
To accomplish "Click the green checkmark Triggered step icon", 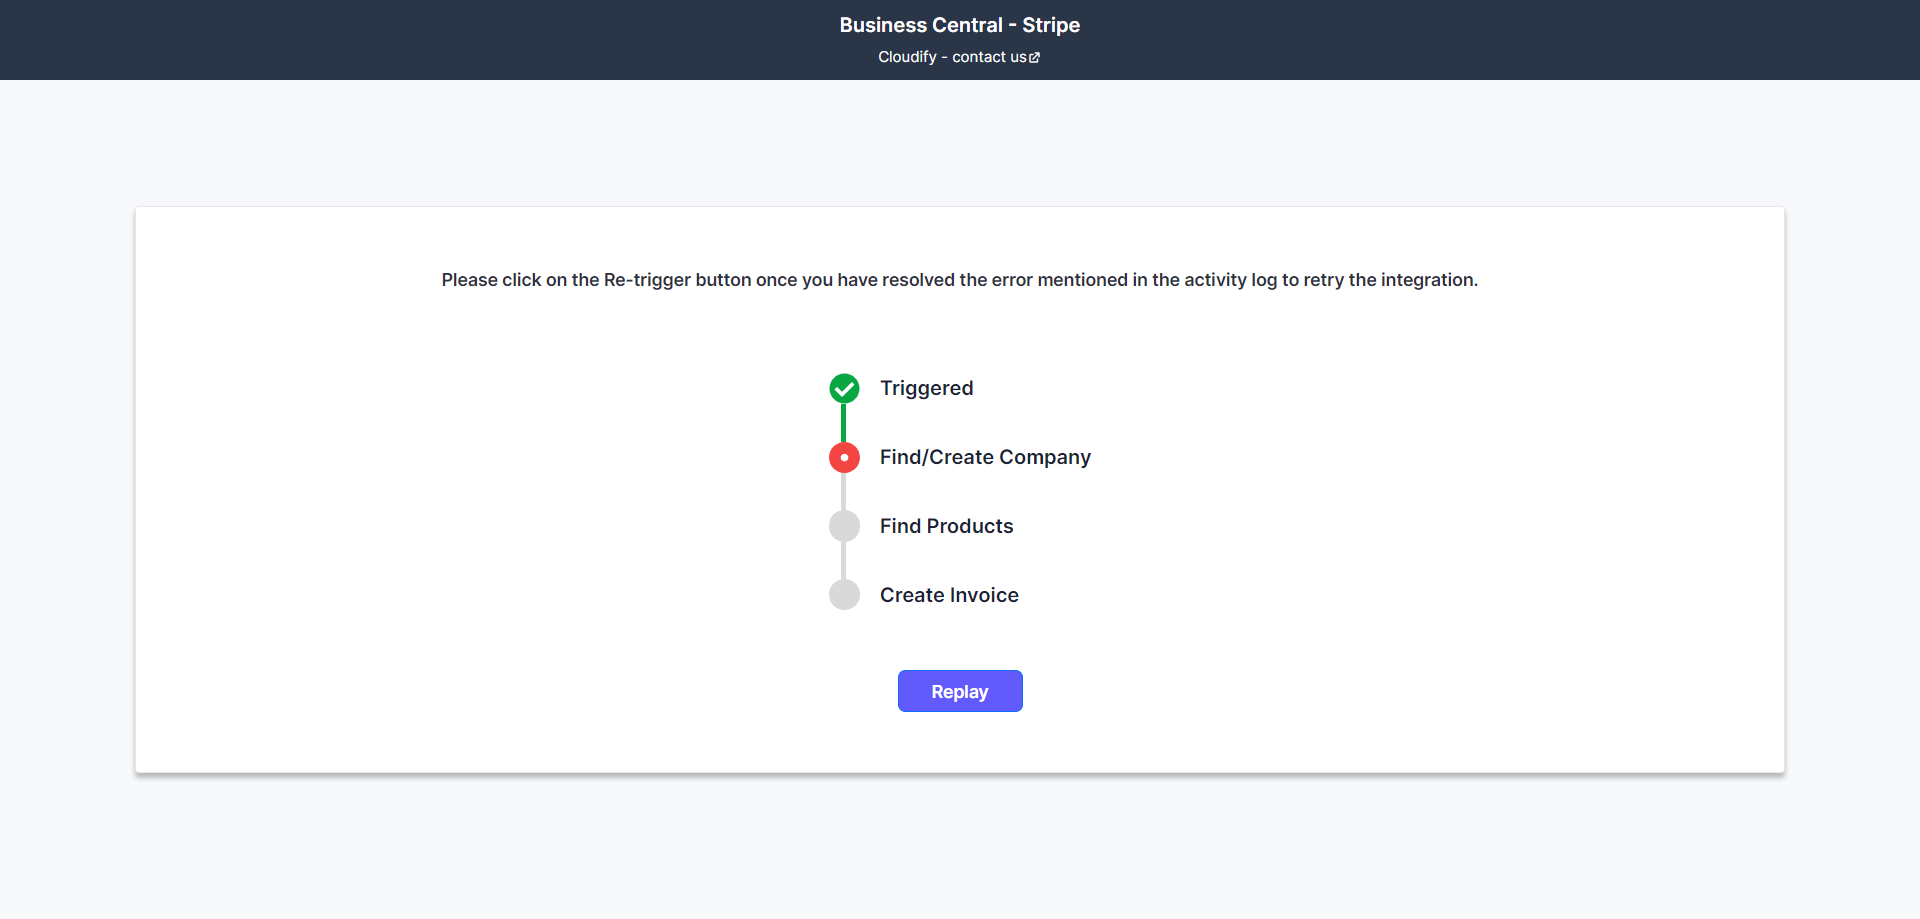I will point(844,388).
